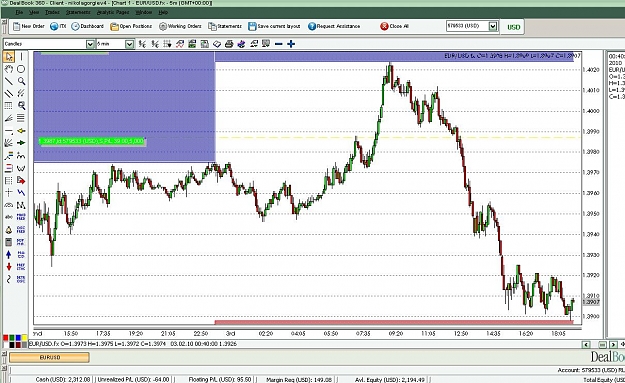
Task: Open the Statements menu
Action: pos(78,12)
